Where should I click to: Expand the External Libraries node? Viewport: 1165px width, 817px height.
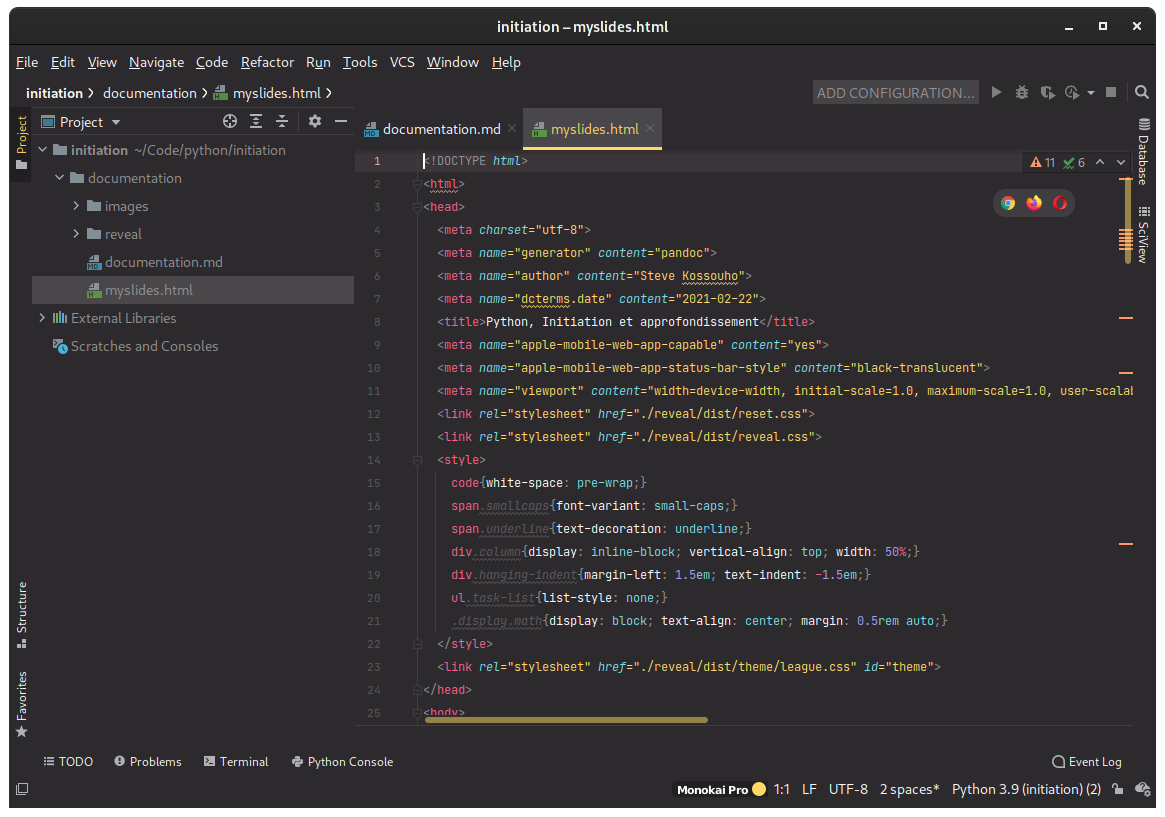[x=42, y=318]
